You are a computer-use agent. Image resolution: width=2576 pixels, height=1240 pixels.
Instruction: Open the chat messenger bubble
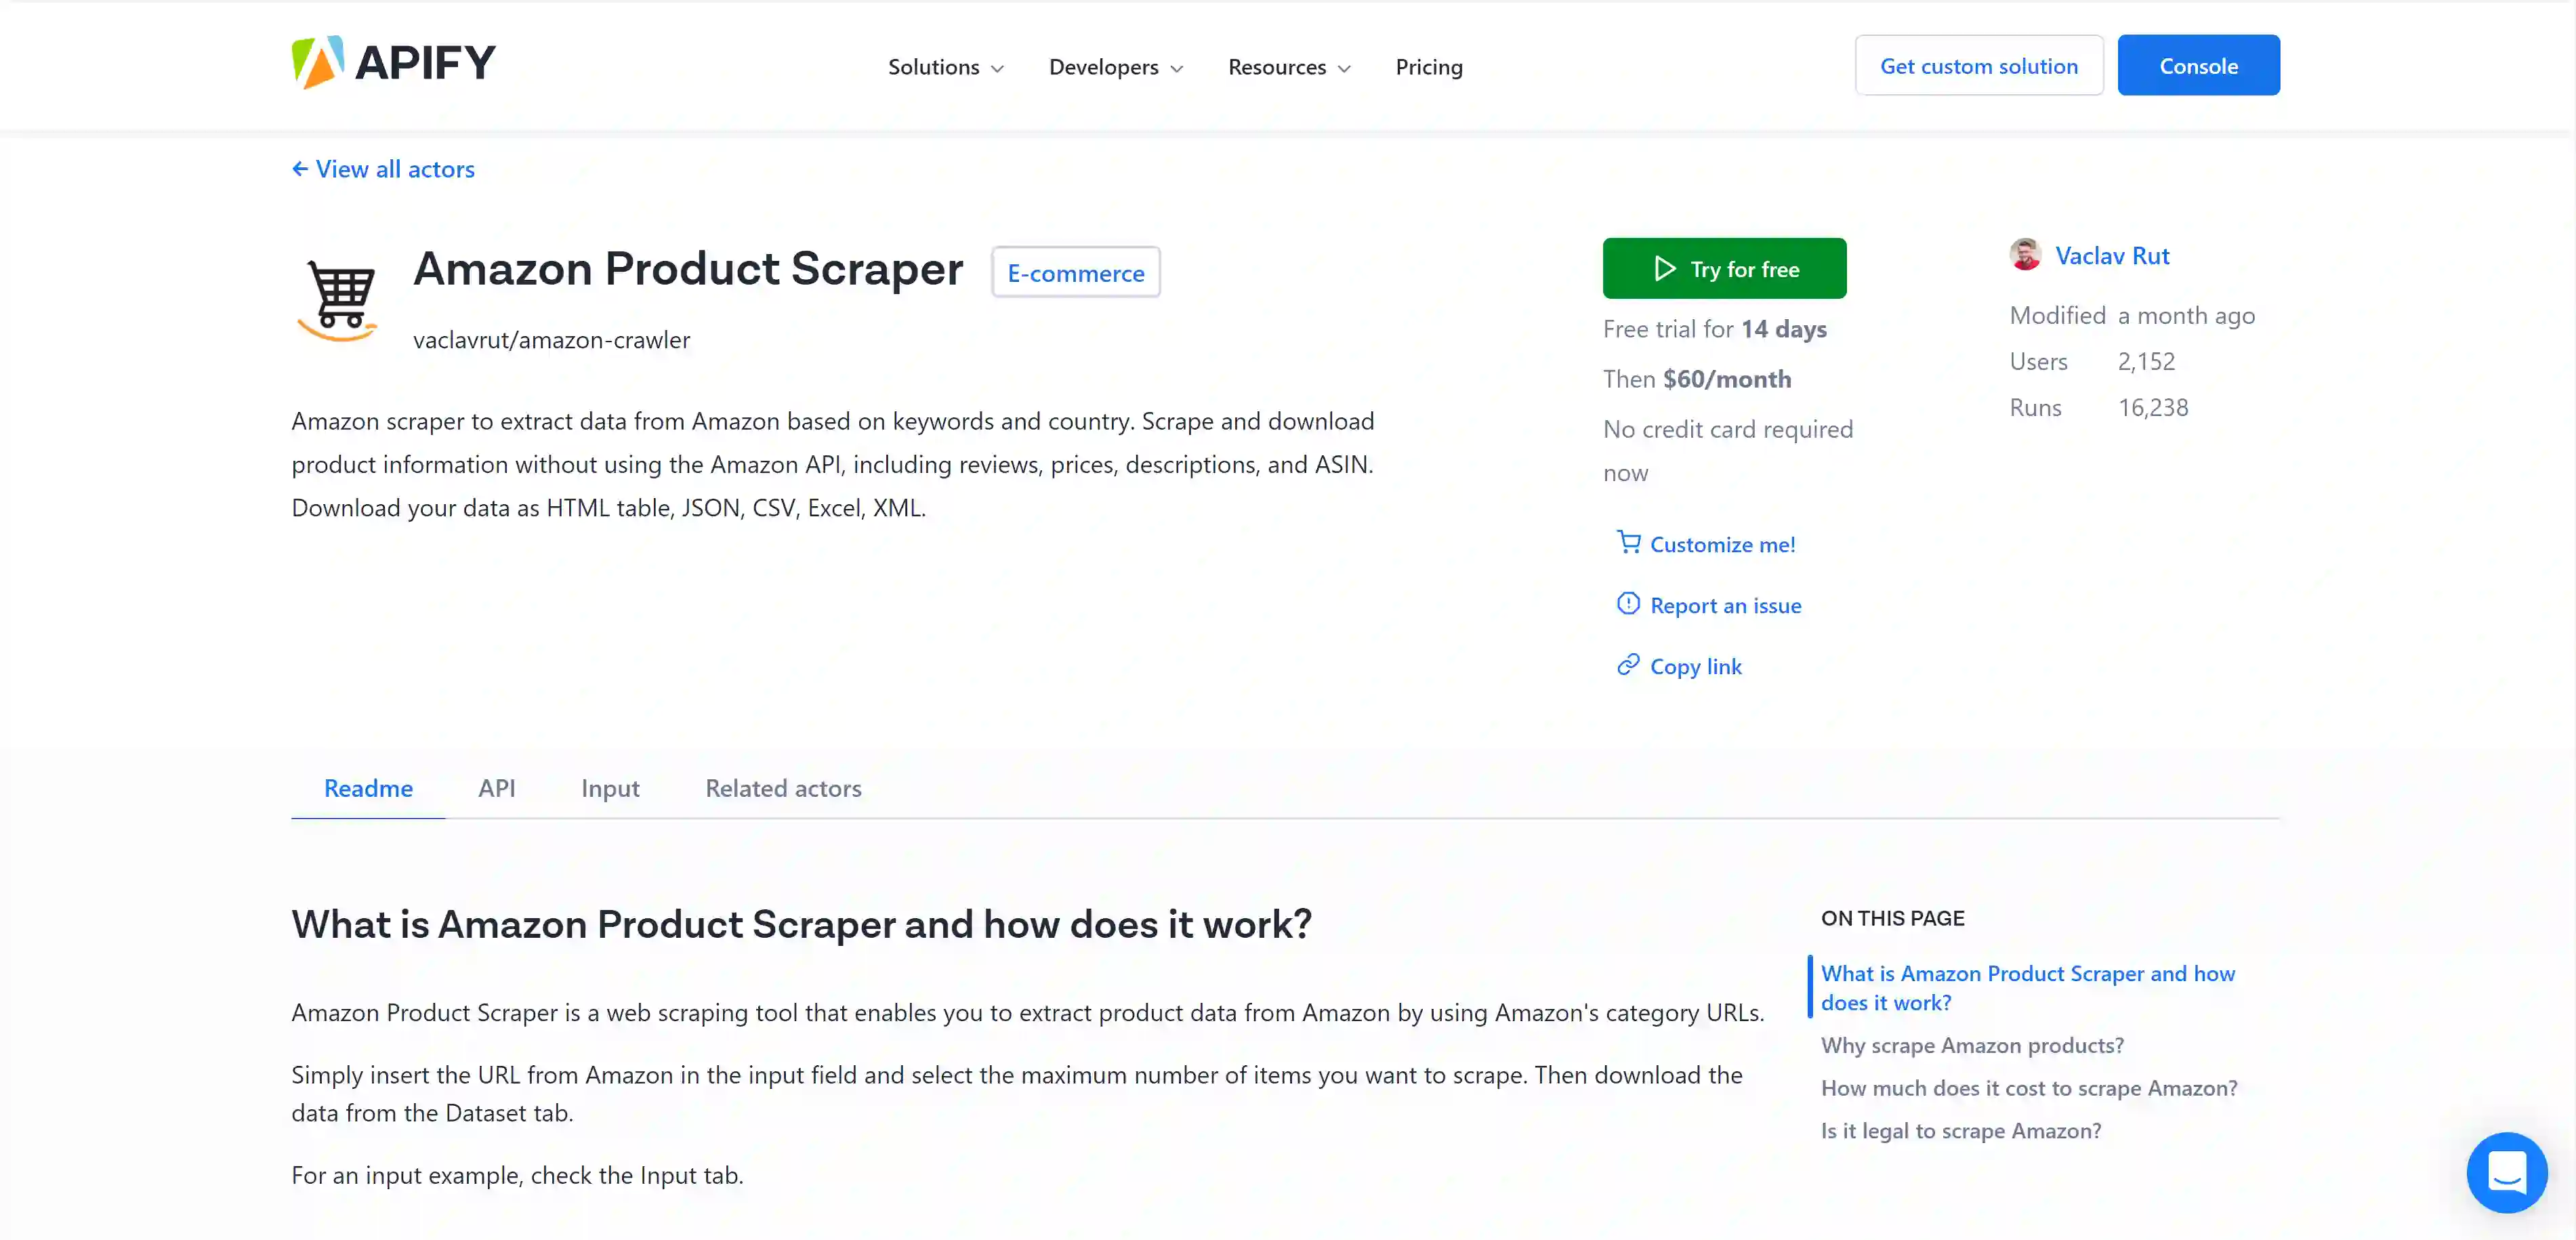click(x=2506, y=1172)
